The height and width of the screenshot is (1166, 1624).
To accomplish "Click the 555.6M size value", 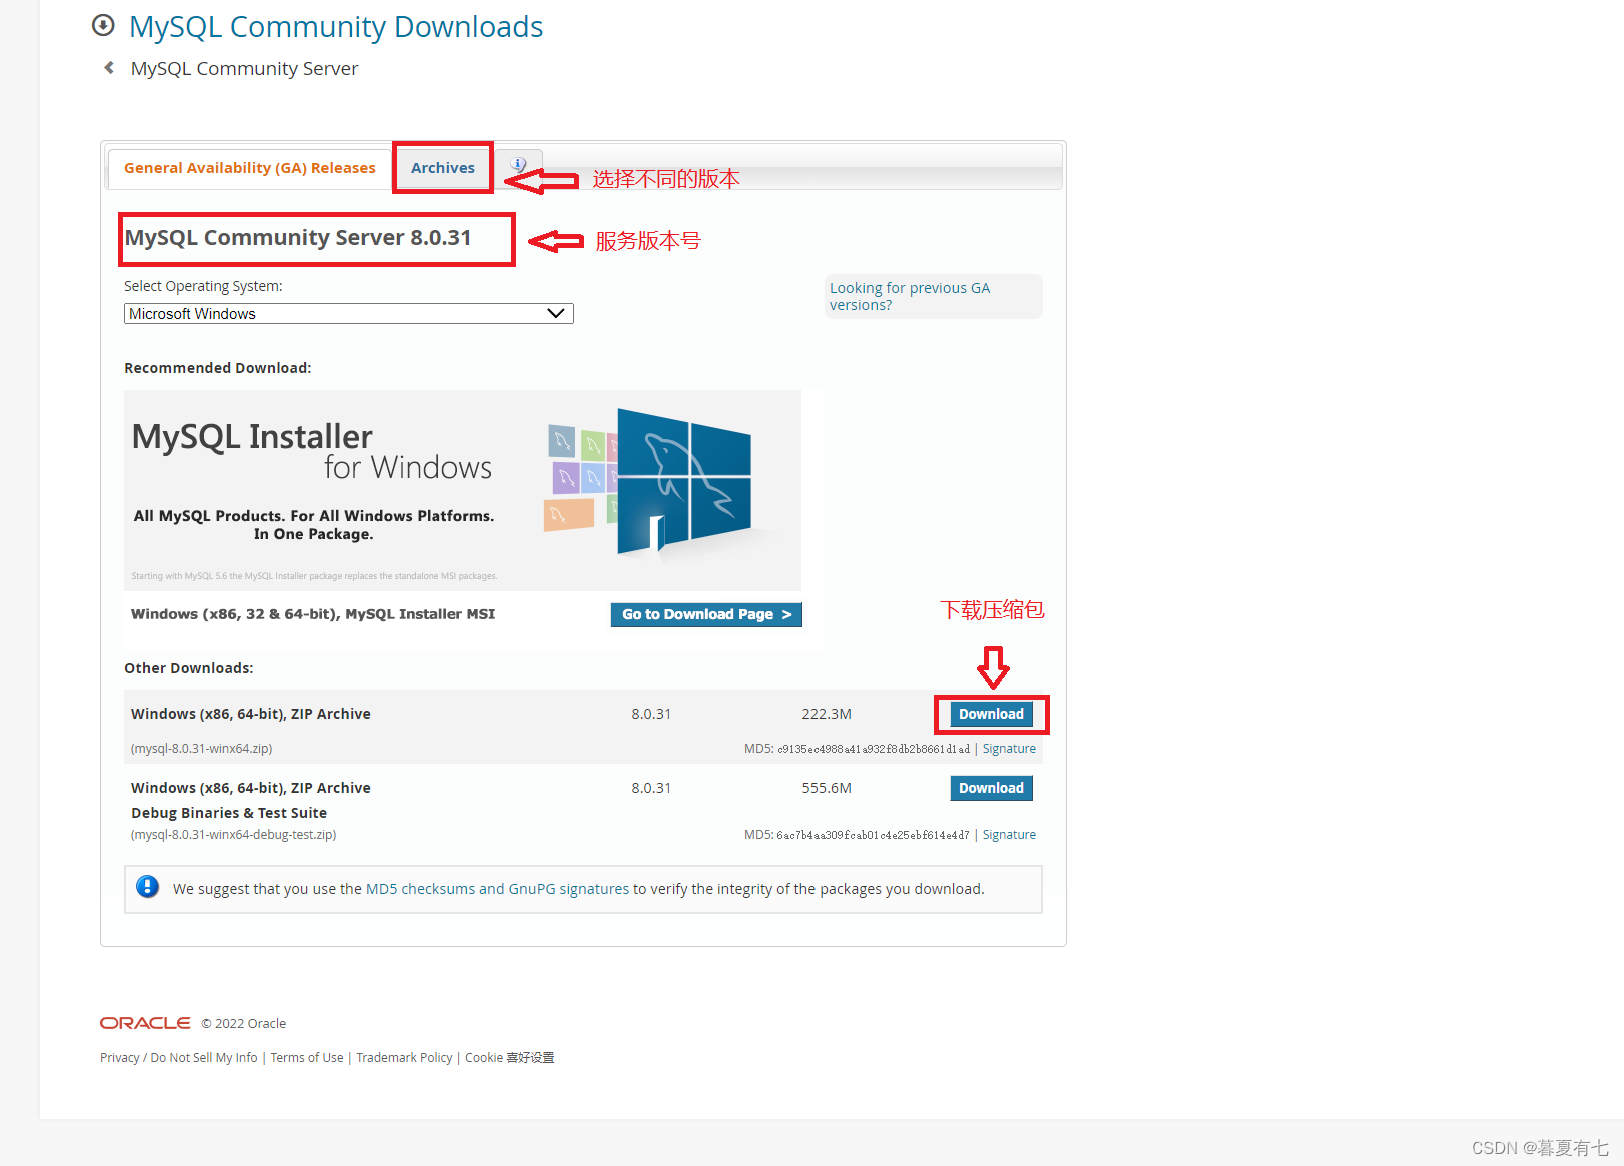I will [x=826, y=788].
